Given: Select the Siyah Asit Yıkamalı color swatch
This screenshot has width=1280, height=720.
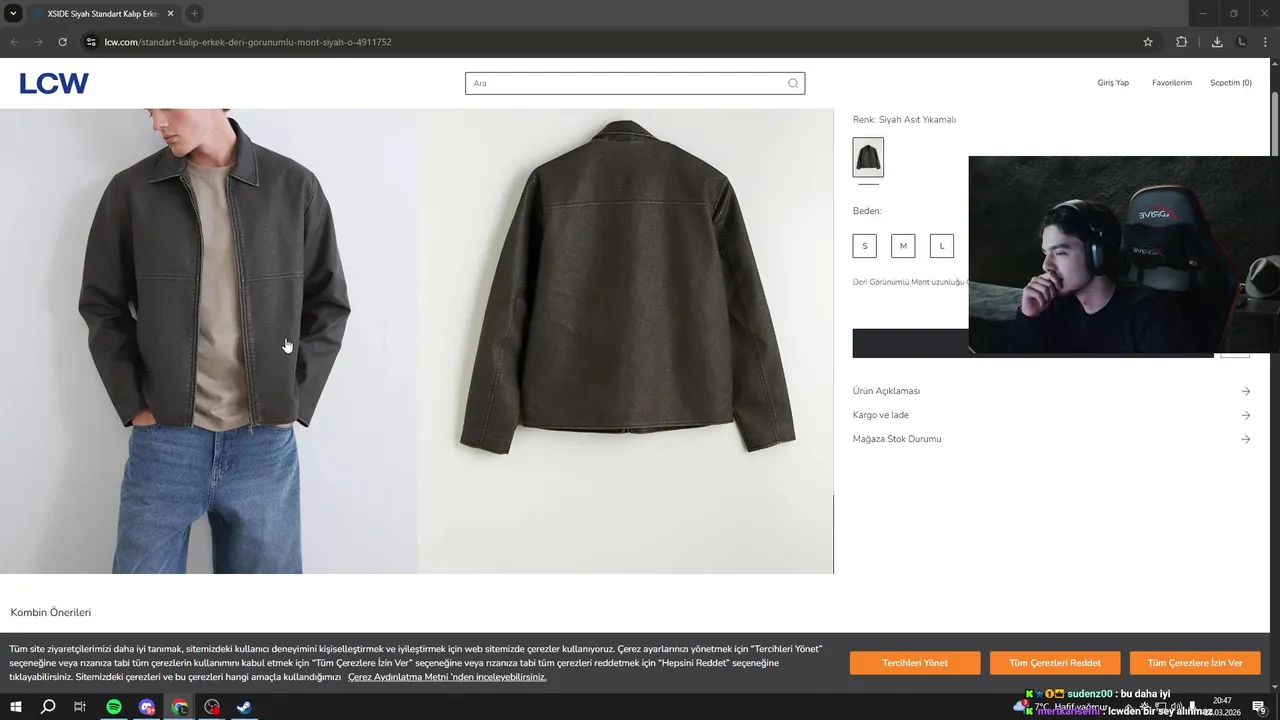Looking at the screenshot, I should click(868, 157).
